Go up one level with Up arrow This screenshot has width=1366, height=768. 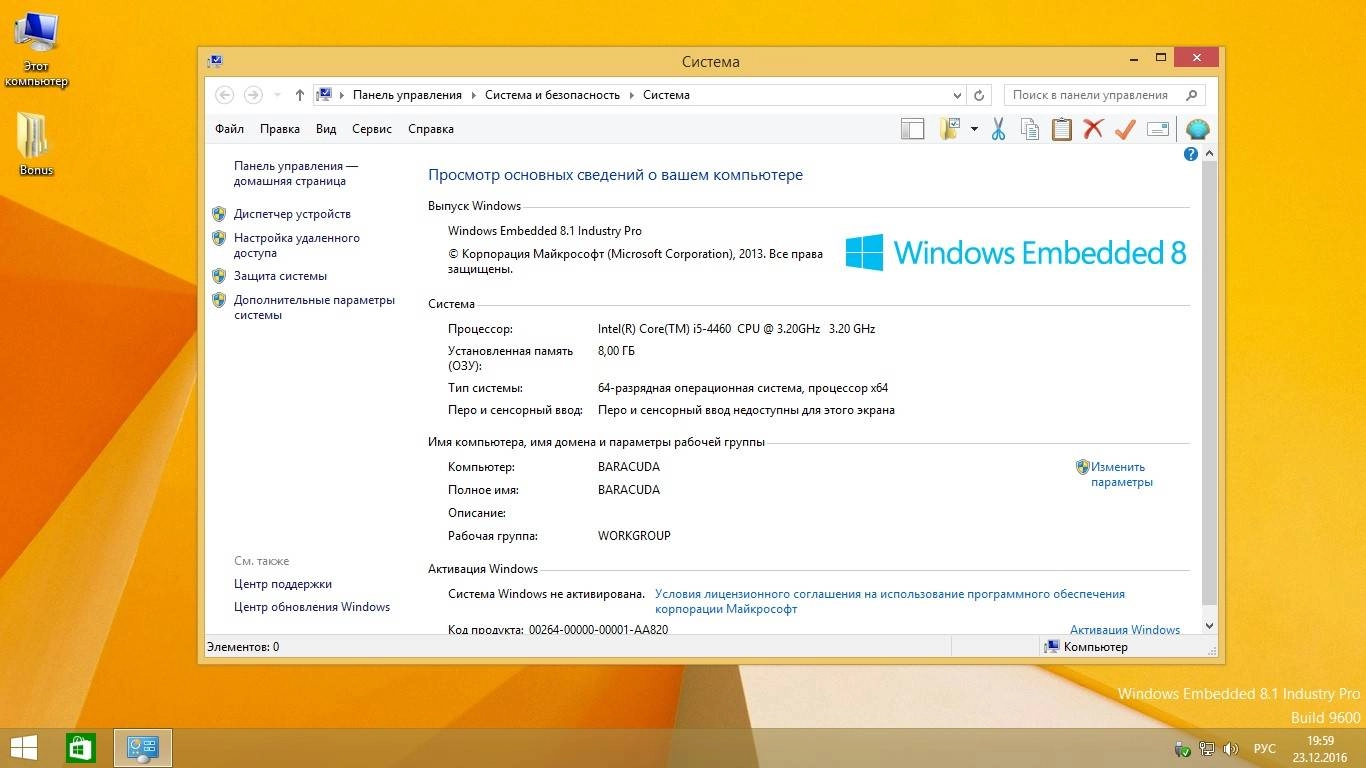pos(300,95)
